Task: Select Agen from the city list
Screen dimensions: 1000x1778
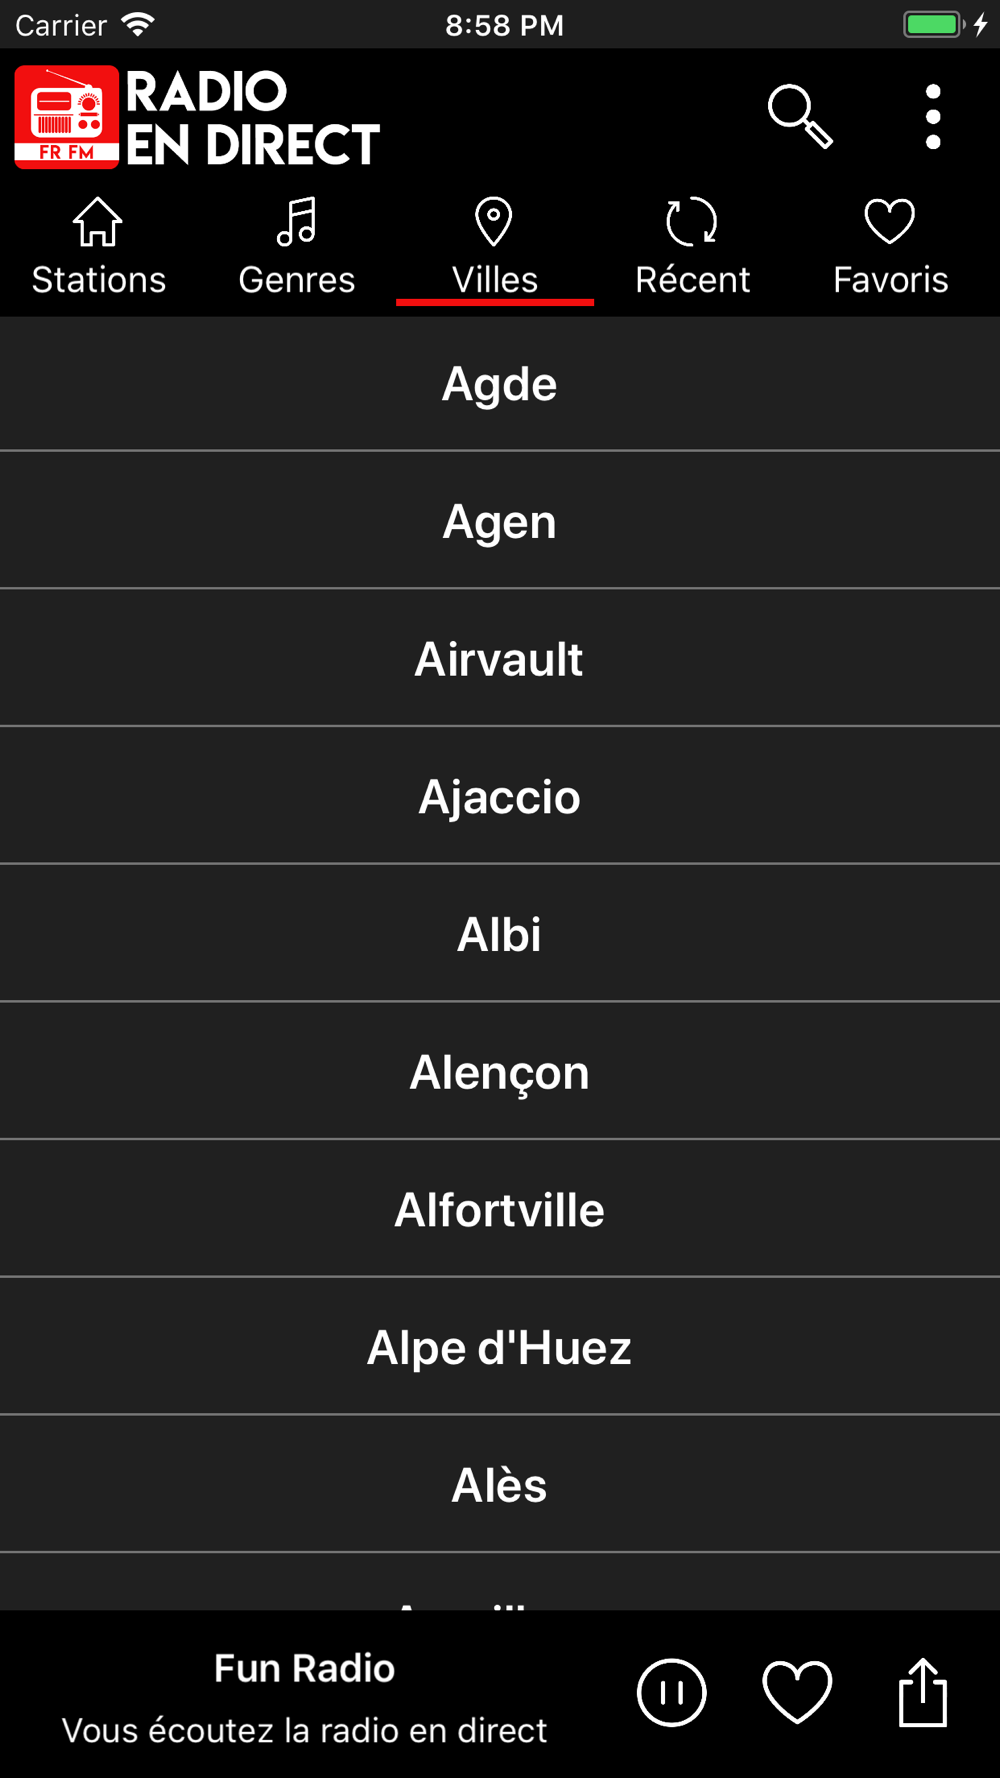Action: (x=500, y=521)
